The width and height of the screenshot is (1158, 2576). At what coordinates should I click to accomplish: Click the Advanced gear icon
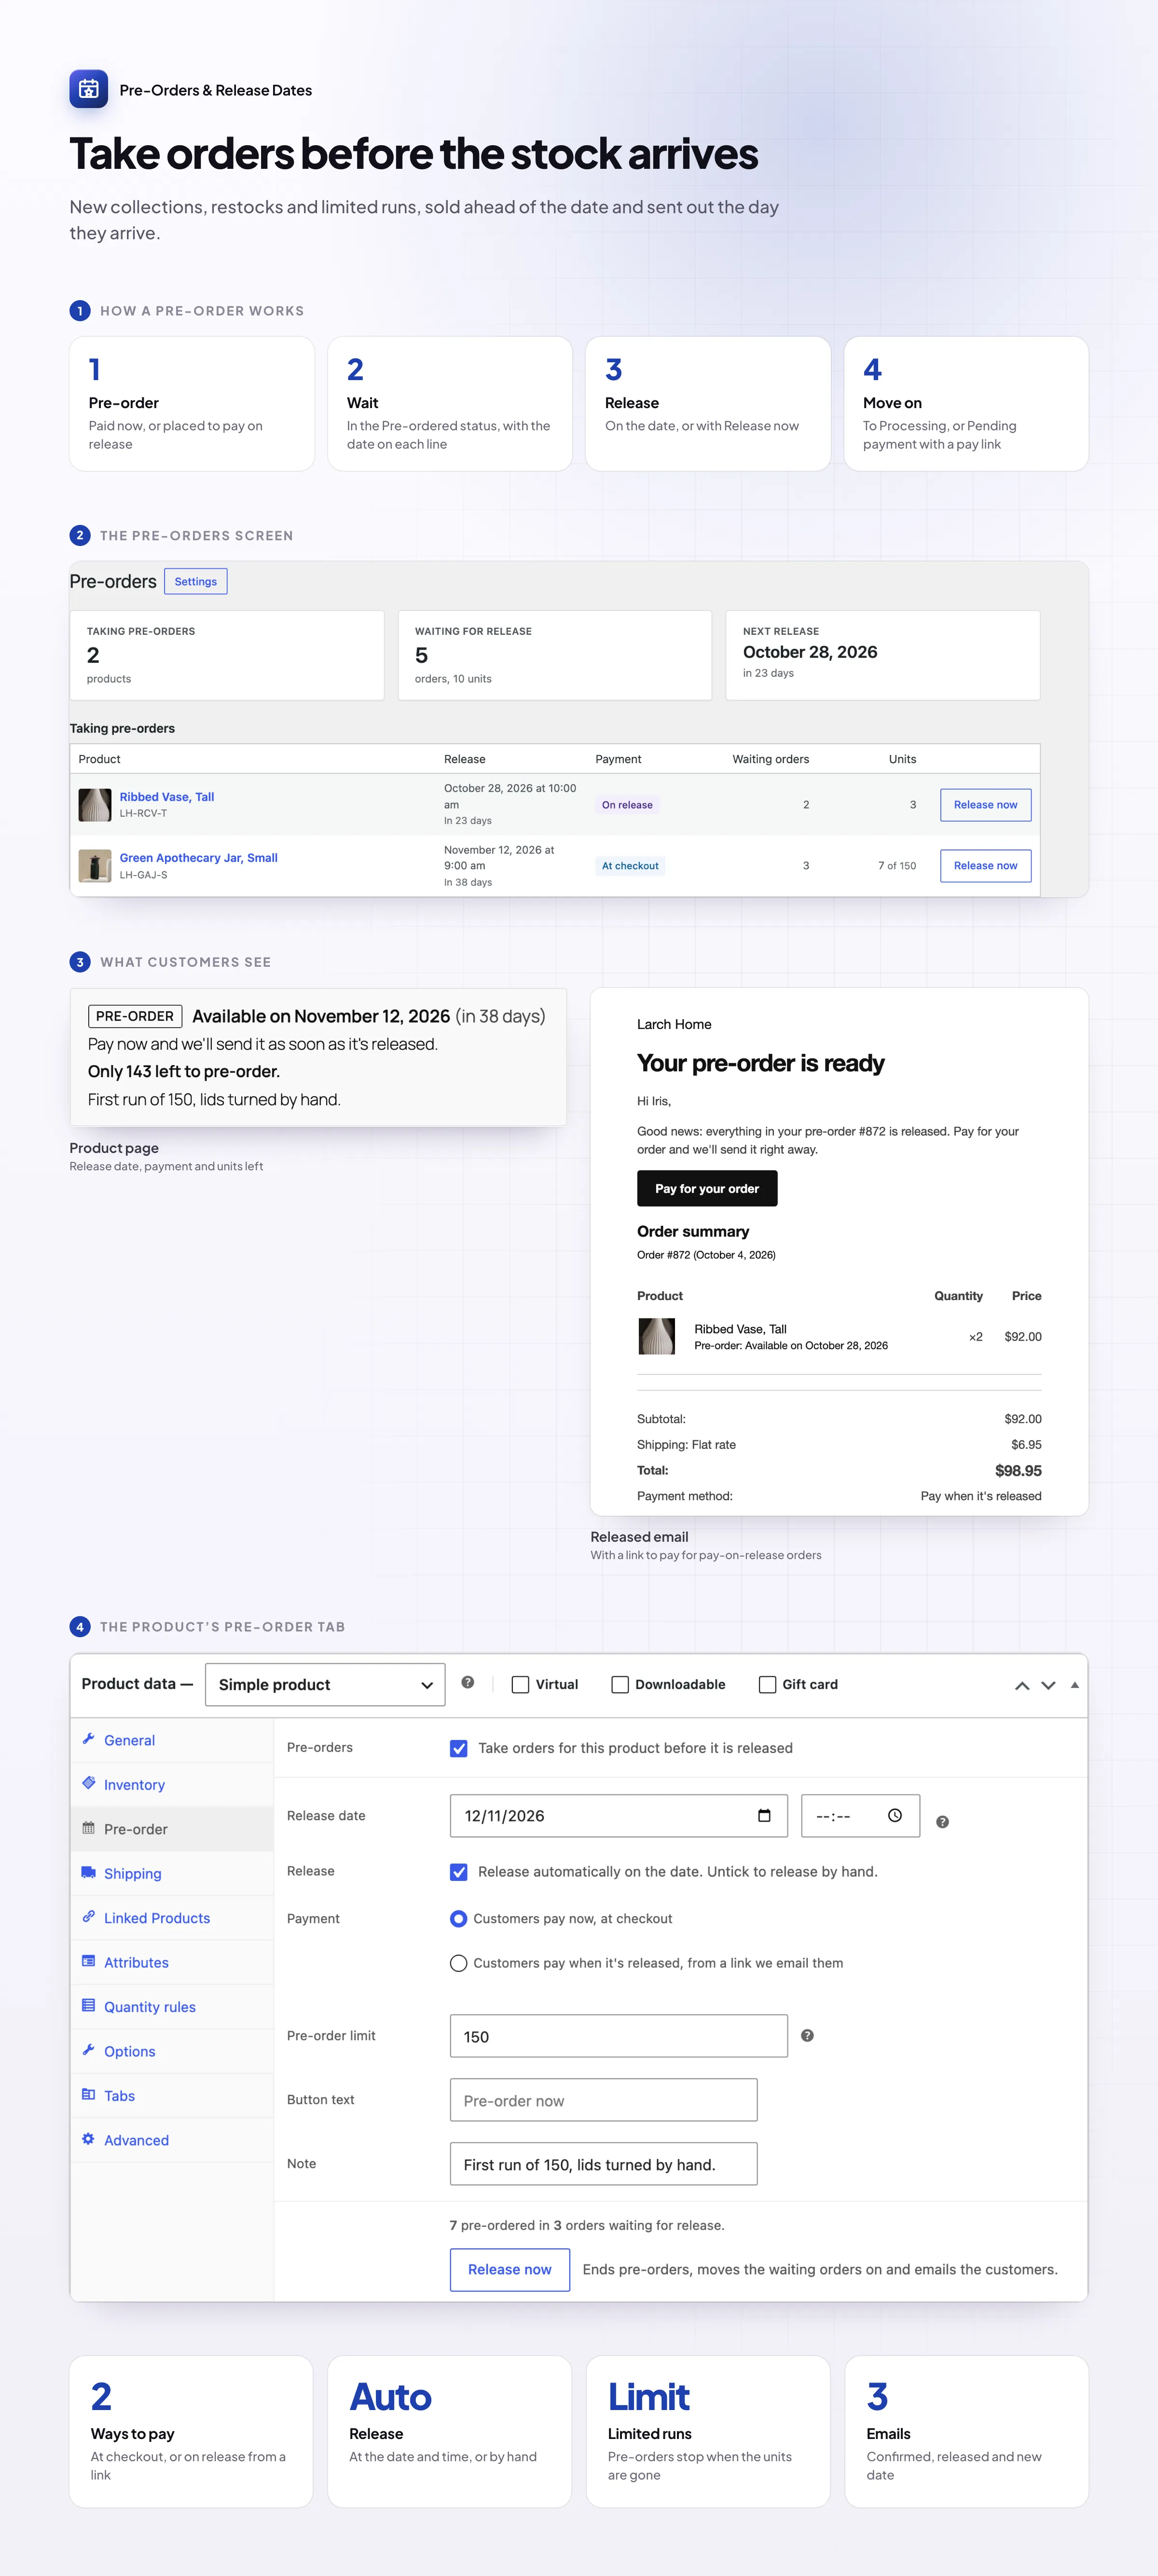(x=88, y=2139)
